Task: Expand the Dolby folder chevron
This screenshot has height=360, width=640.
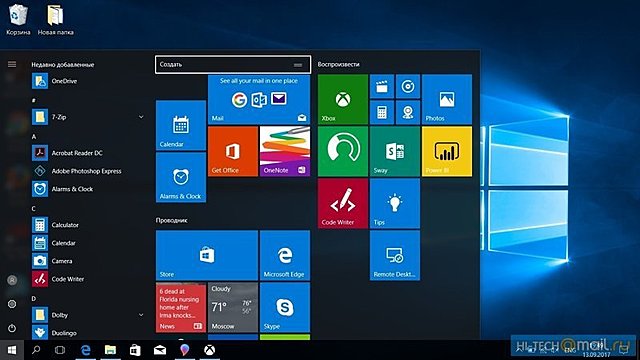Action: 141,315
